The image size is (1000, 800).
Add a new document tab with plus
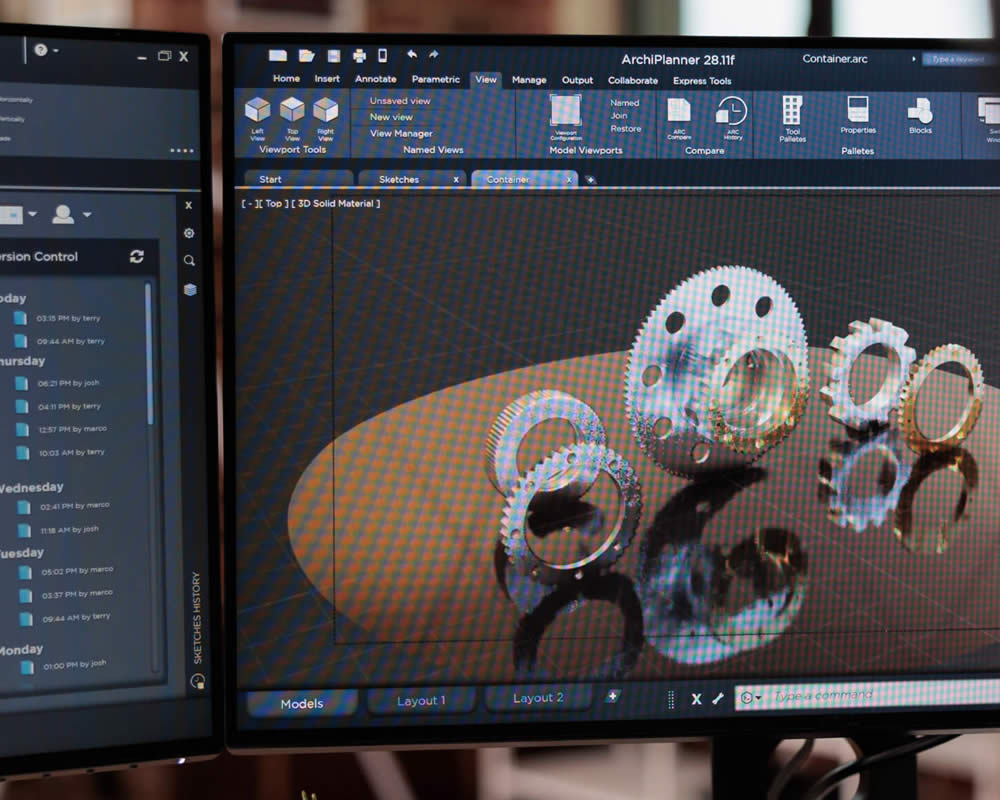click(x=591, y=180)
